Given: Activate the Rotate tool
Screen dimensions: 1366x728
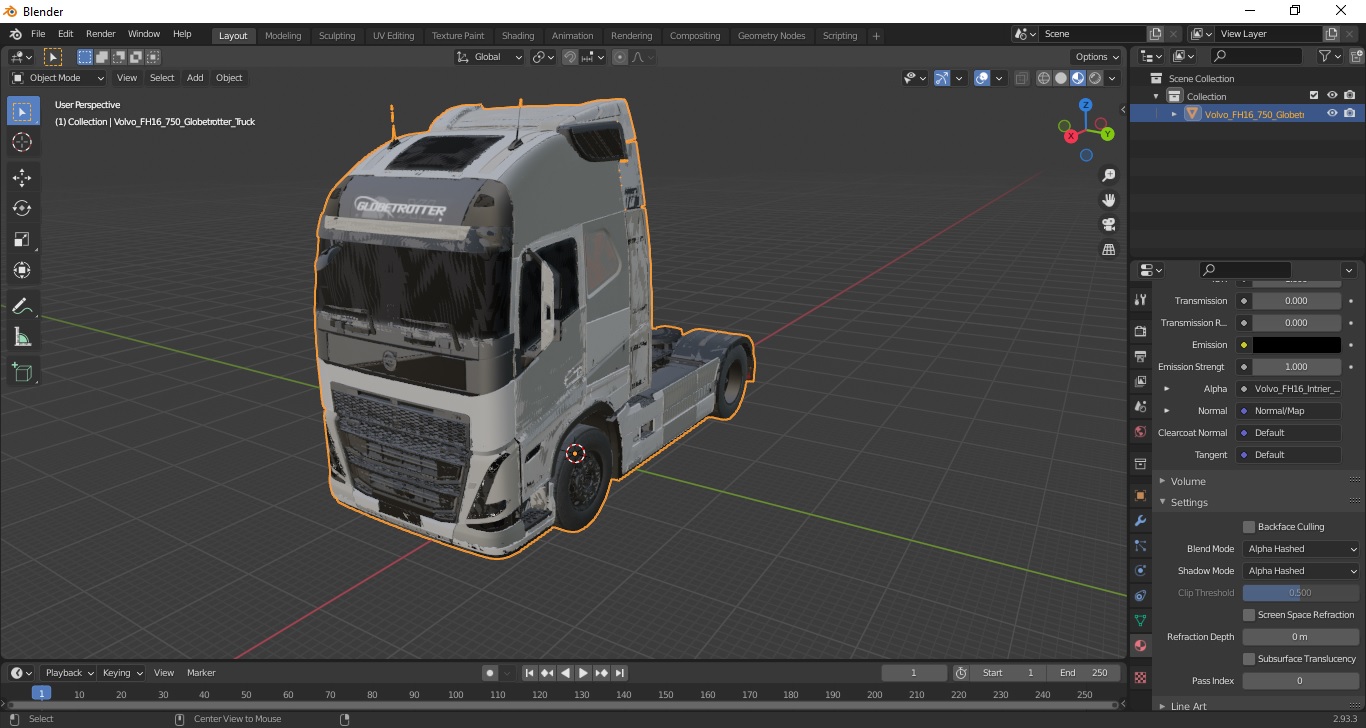Looking at the screenshot, I should tap(22, 208).
